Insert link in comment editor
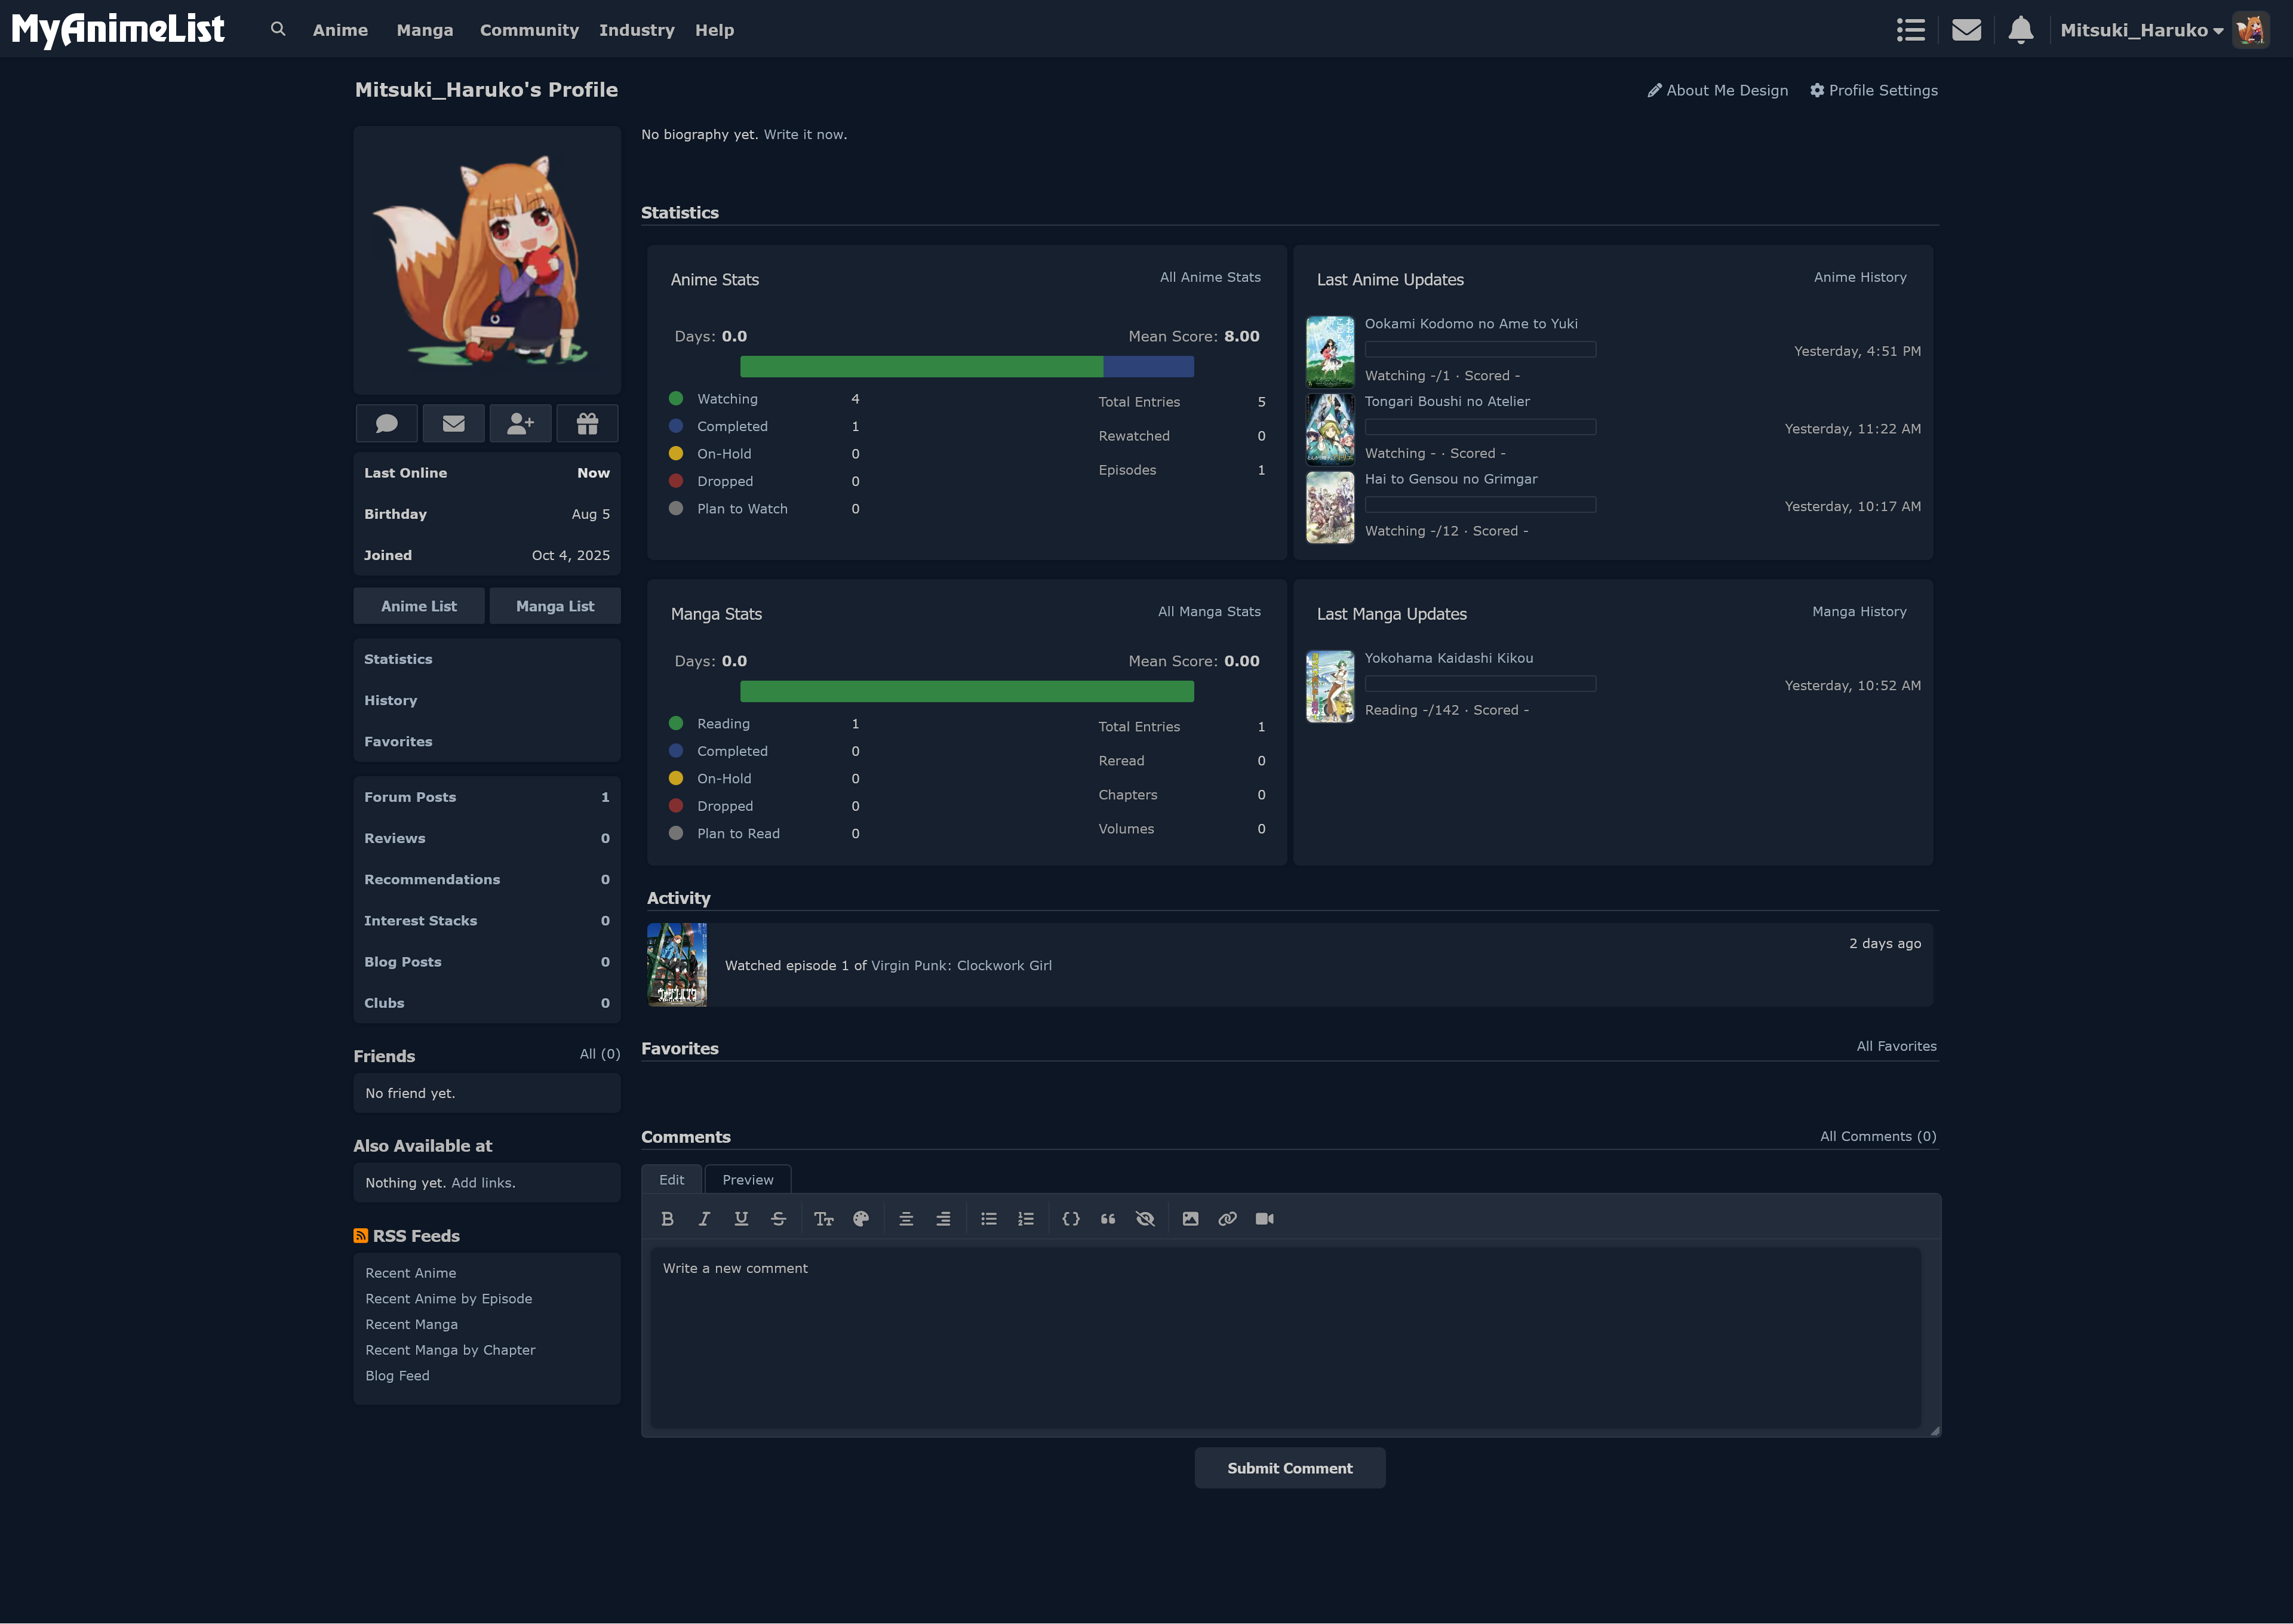 1227,1218
